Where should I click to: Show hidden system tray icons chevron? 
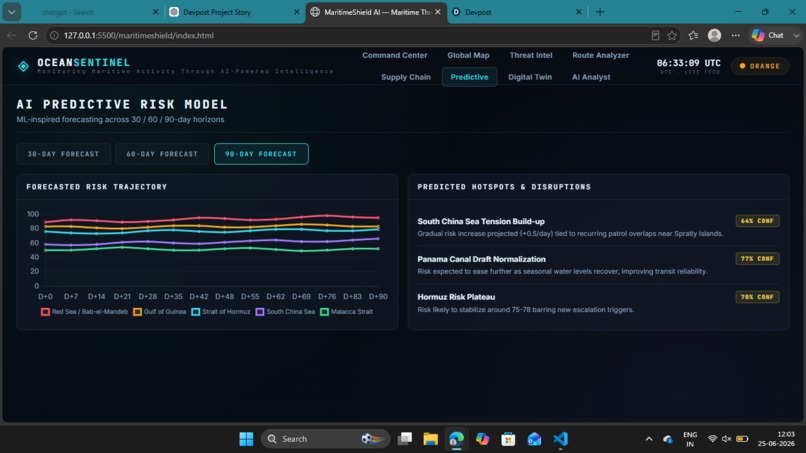pos(649,439)
